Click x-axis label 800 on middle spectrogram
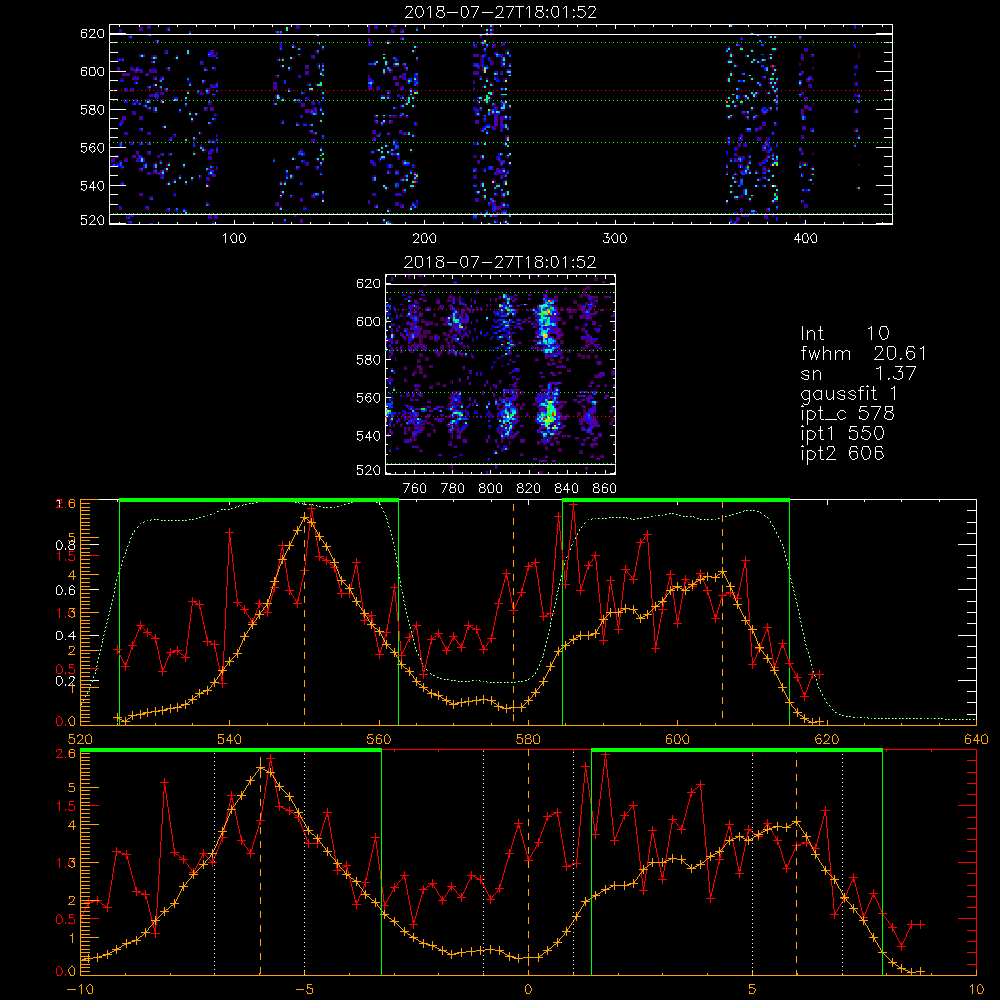Screen dimensions: 1000x1000 tap(490, 489)
